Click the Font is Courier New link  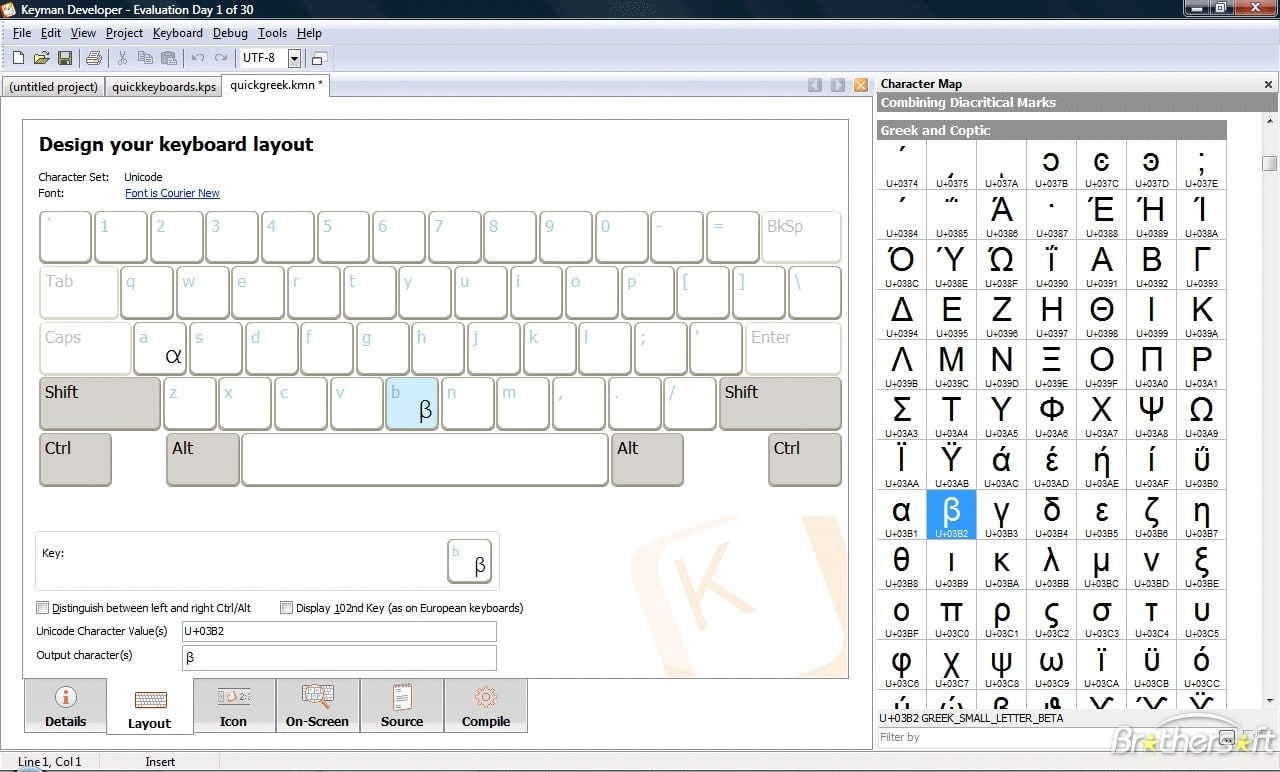(172, 193)
